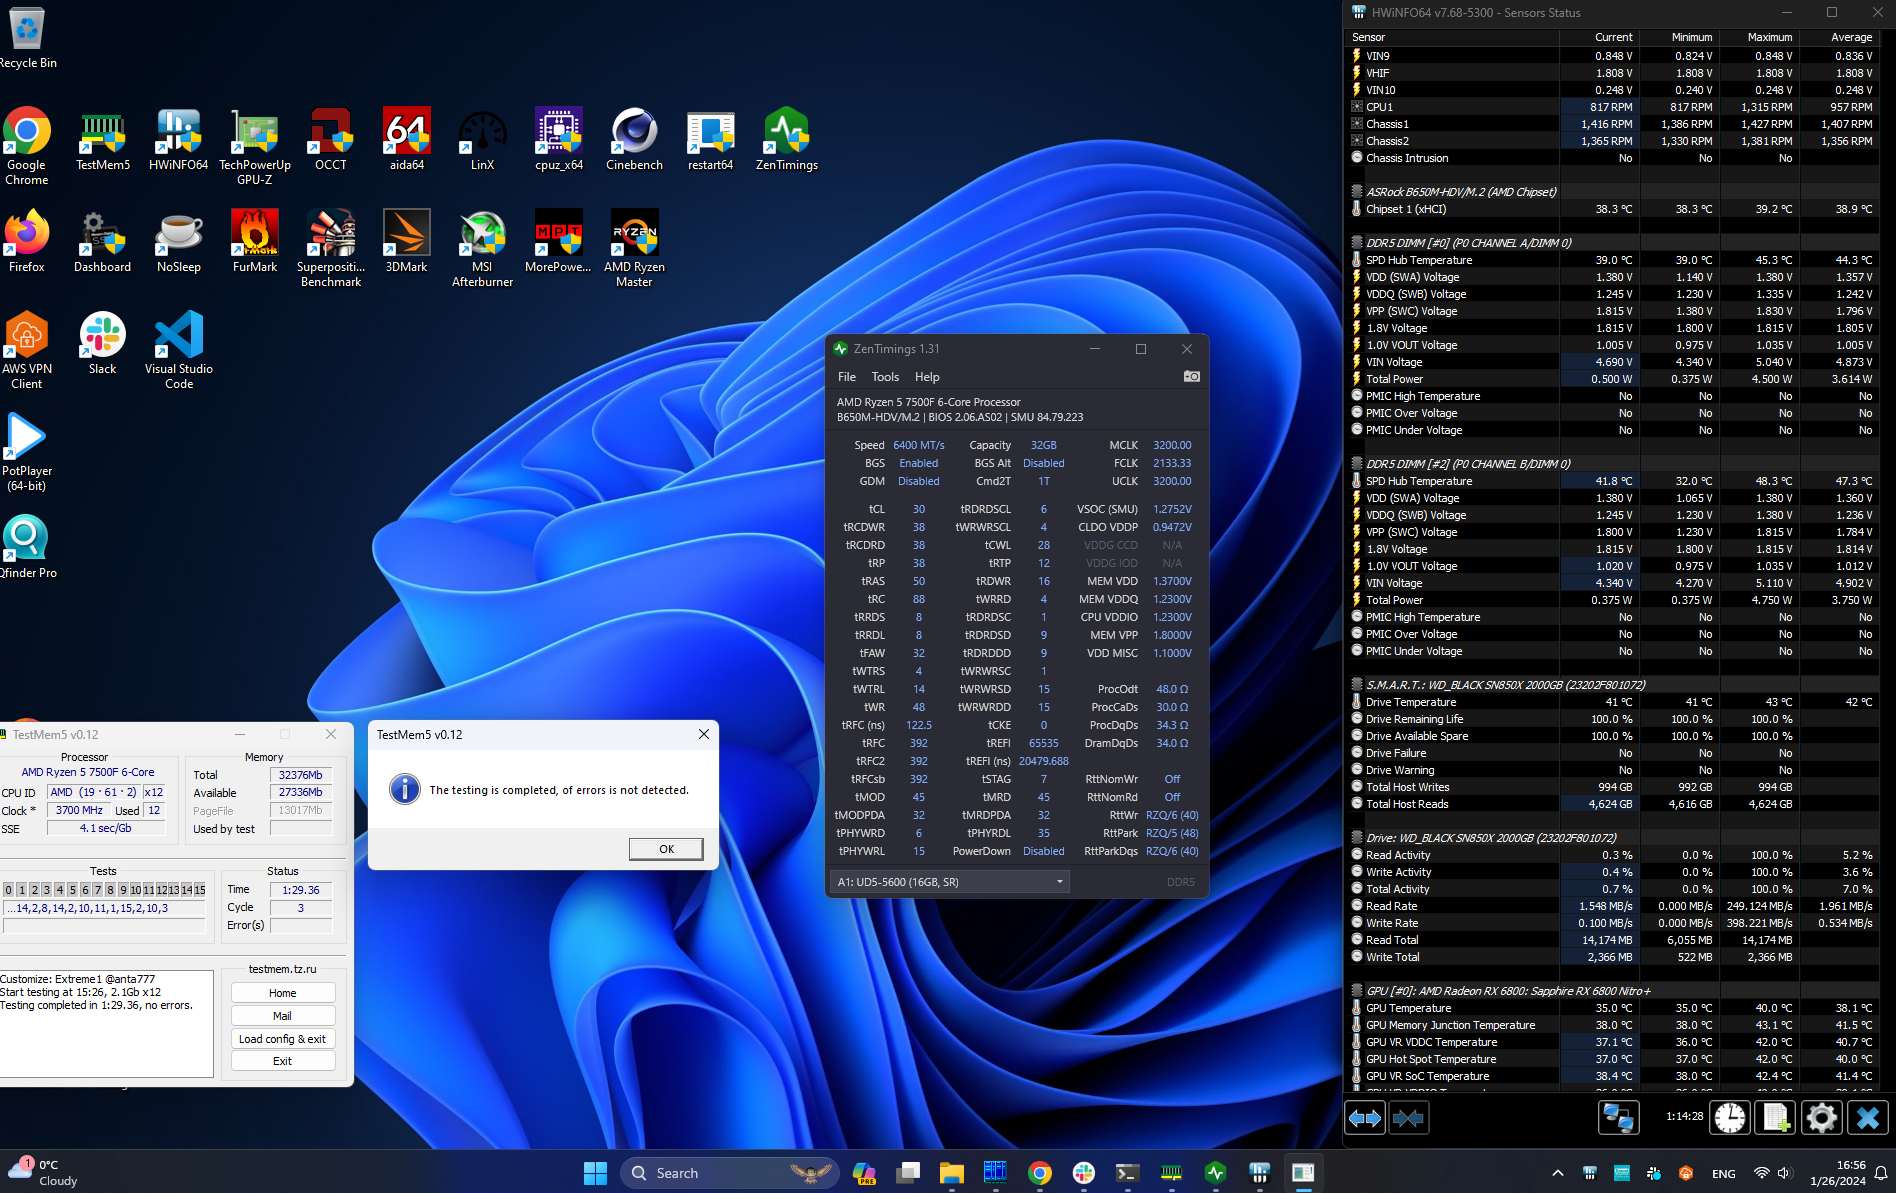Viewport: 1896px width, 1193px height.
Task: Open HWiNFO sensor settings gear
Action: (1821, 1118)
